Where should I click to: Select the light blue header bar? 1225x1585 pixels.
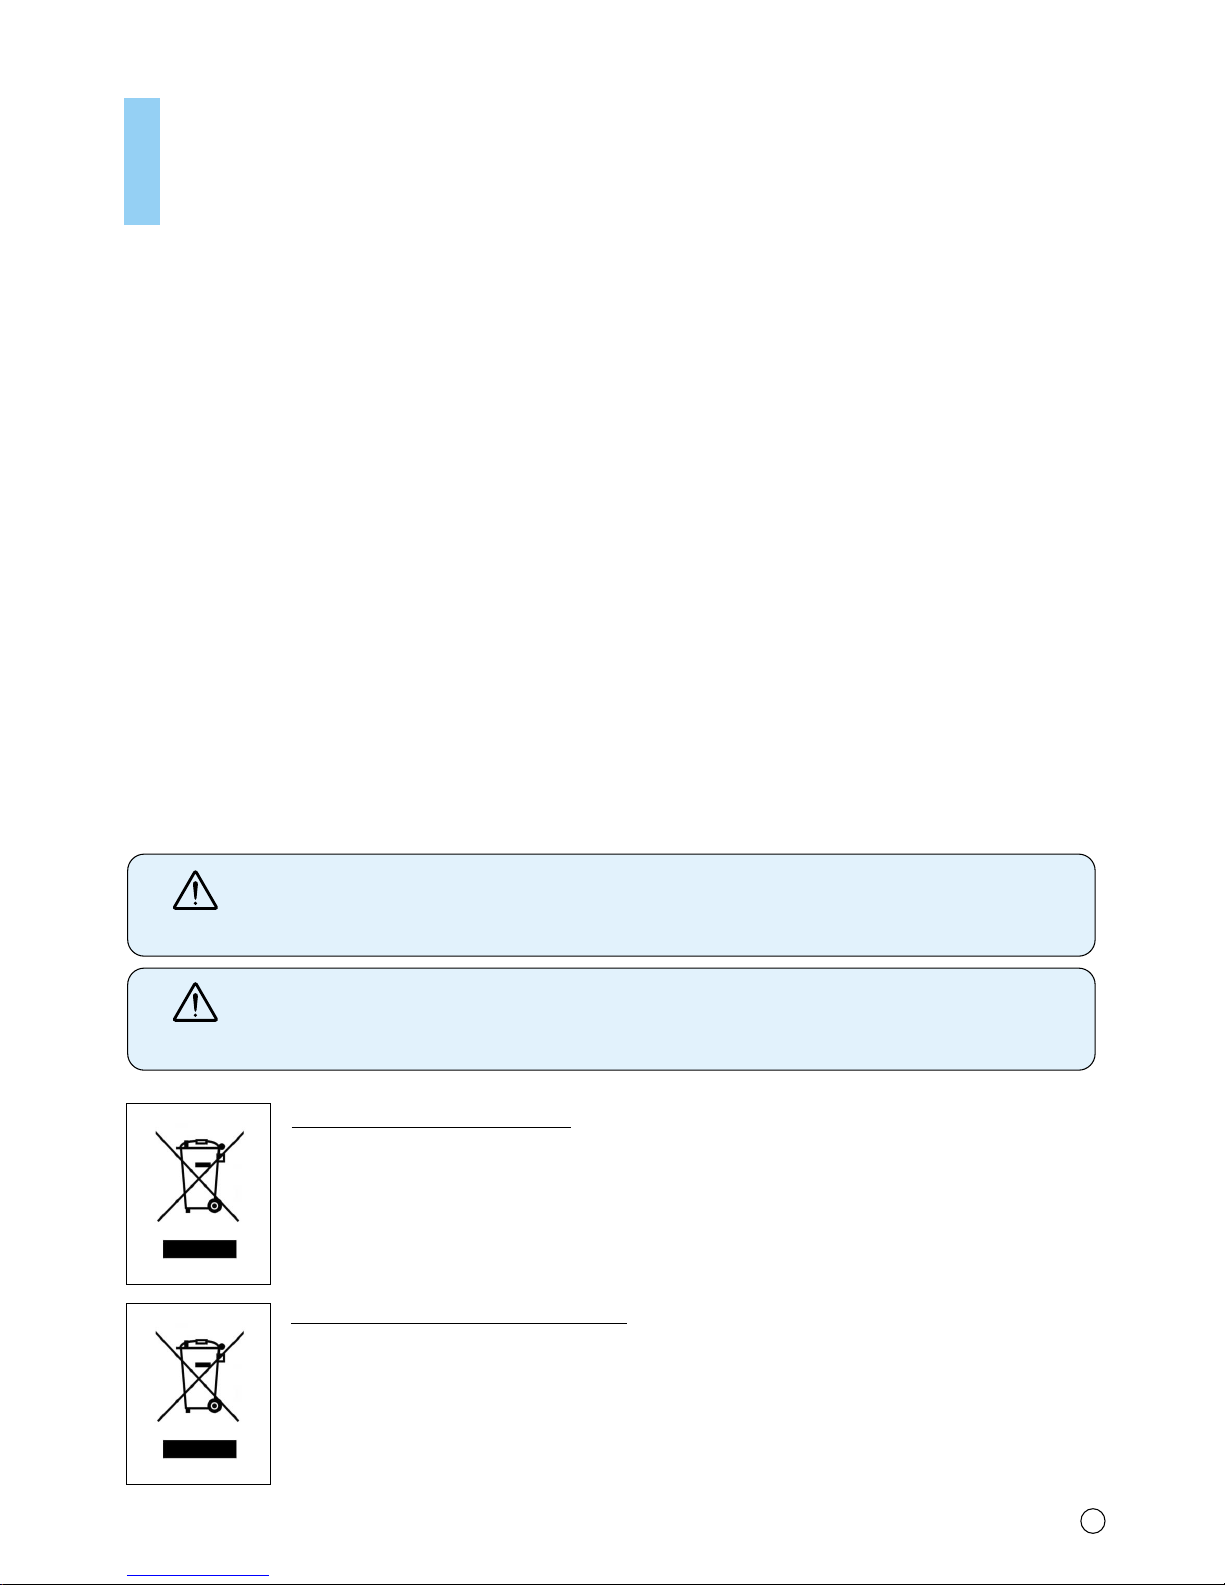click(x=142, y=161)
